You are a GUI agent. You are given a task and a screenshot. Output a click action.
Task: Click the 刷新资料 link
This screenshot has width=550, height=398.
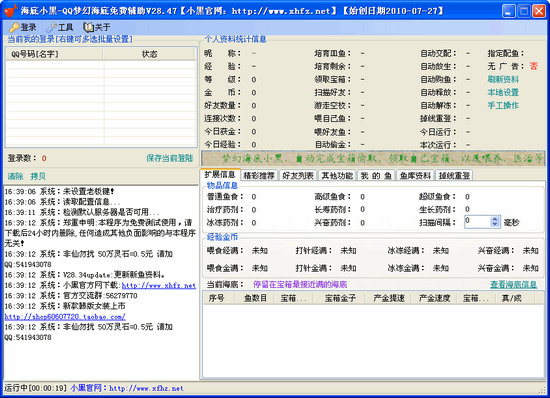coord(503,79)
